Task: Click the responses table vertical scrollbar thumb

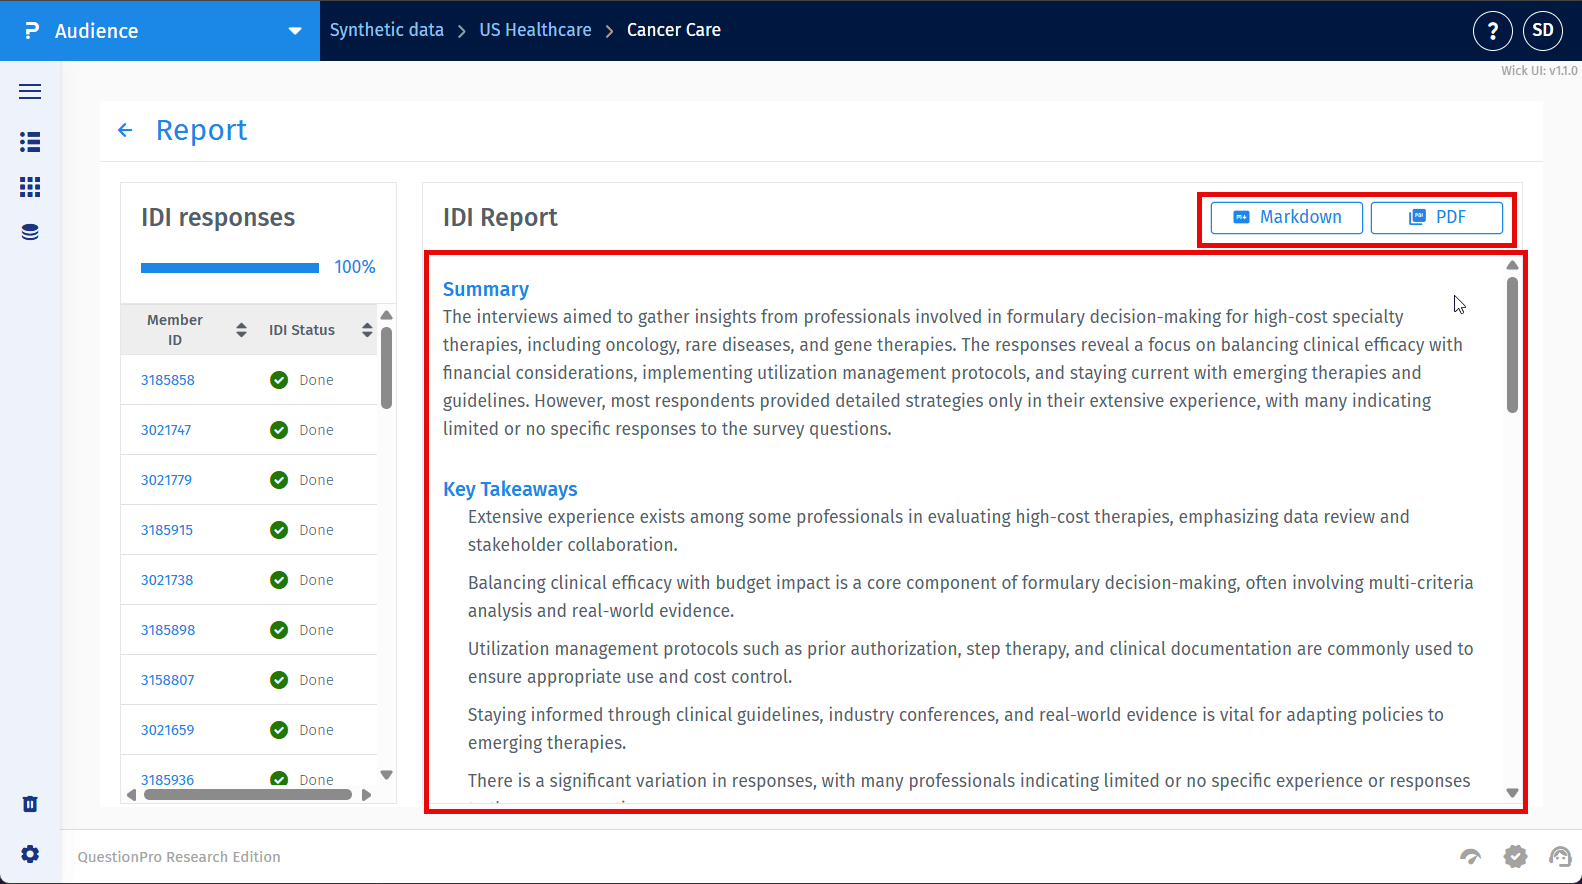Action: pos(386,367)
